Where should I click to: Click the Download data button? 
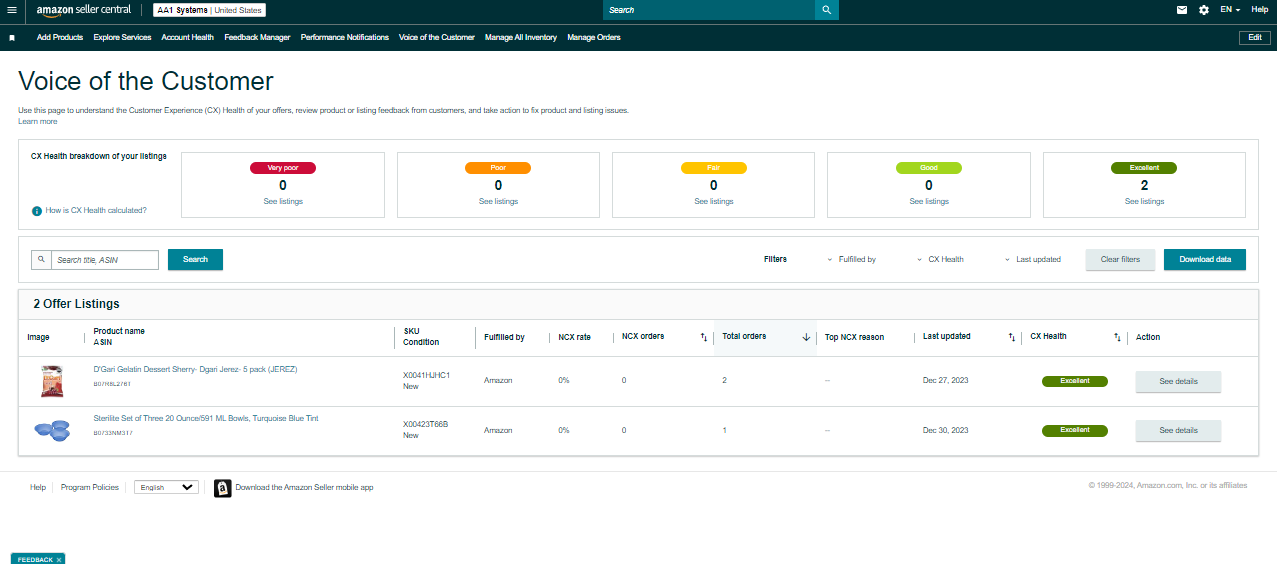[1205, 260]
